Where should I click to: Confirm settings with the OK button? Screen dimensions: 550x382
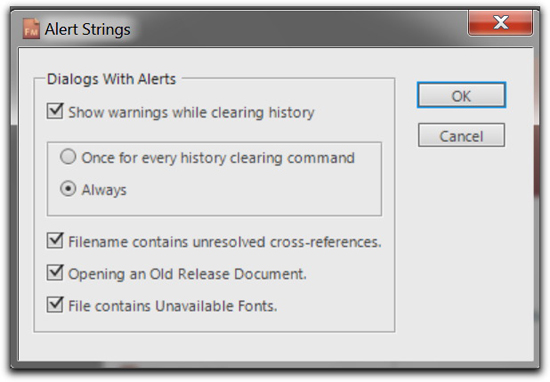pos(461,95)
